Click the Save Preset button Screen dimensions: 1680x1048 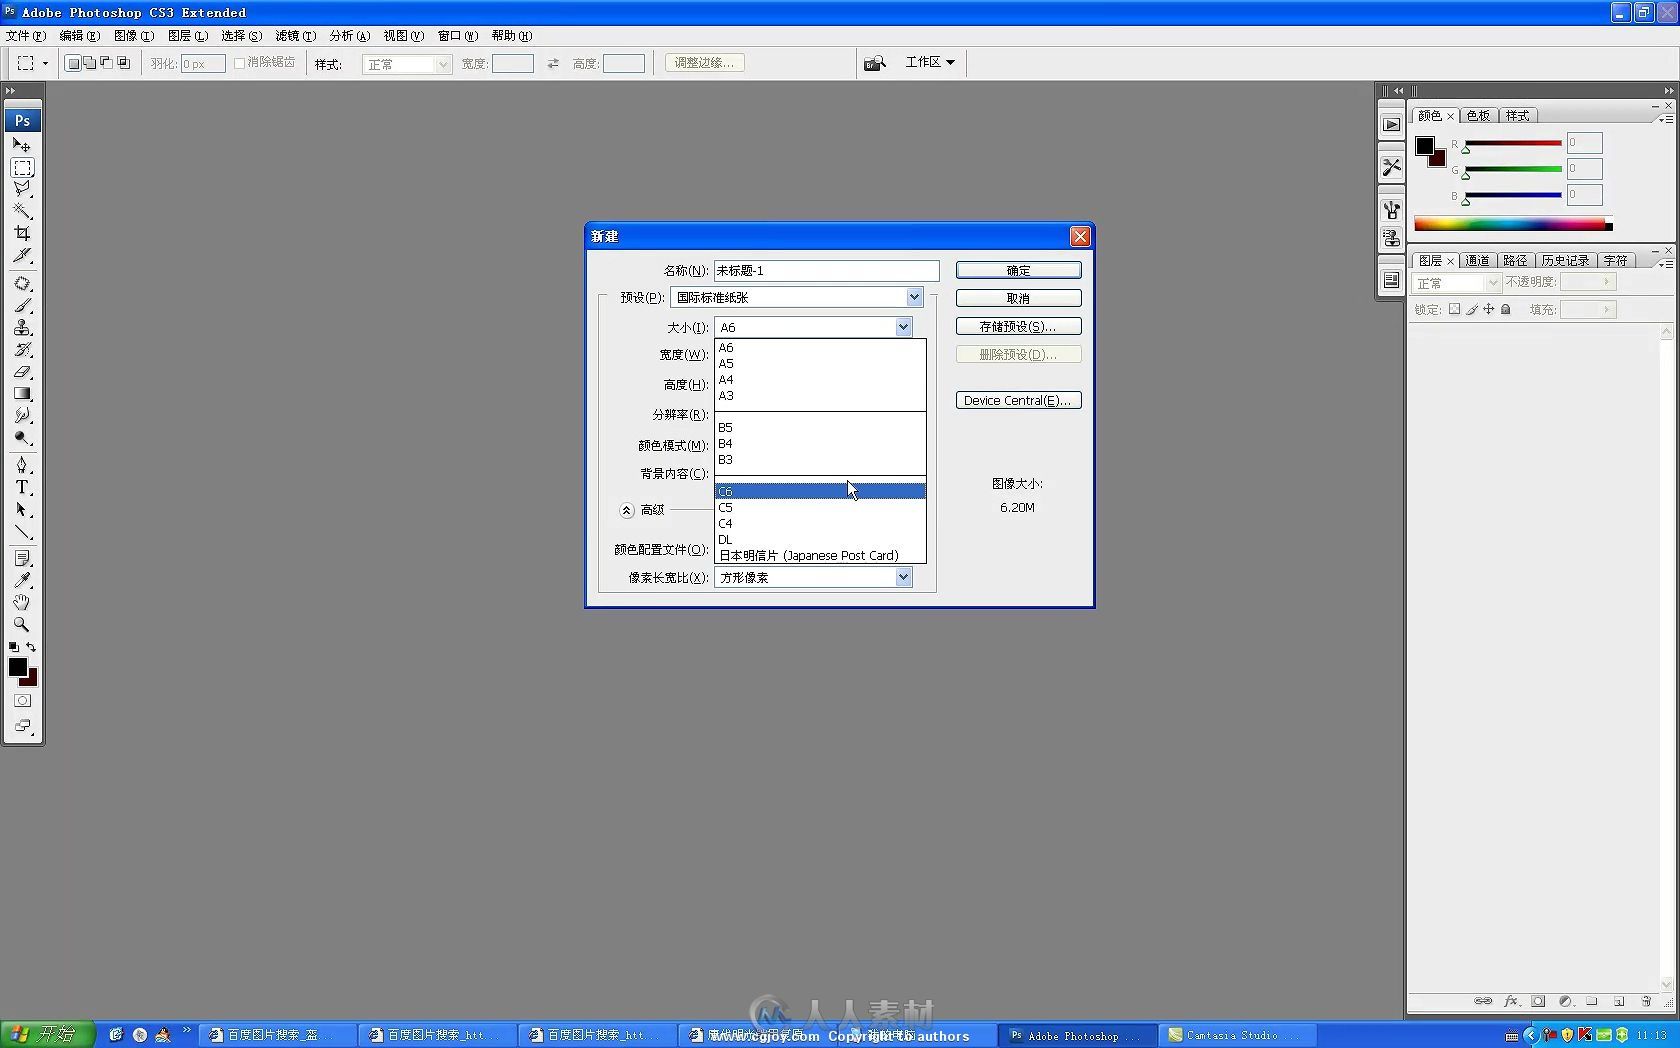tap(1018, 327)
